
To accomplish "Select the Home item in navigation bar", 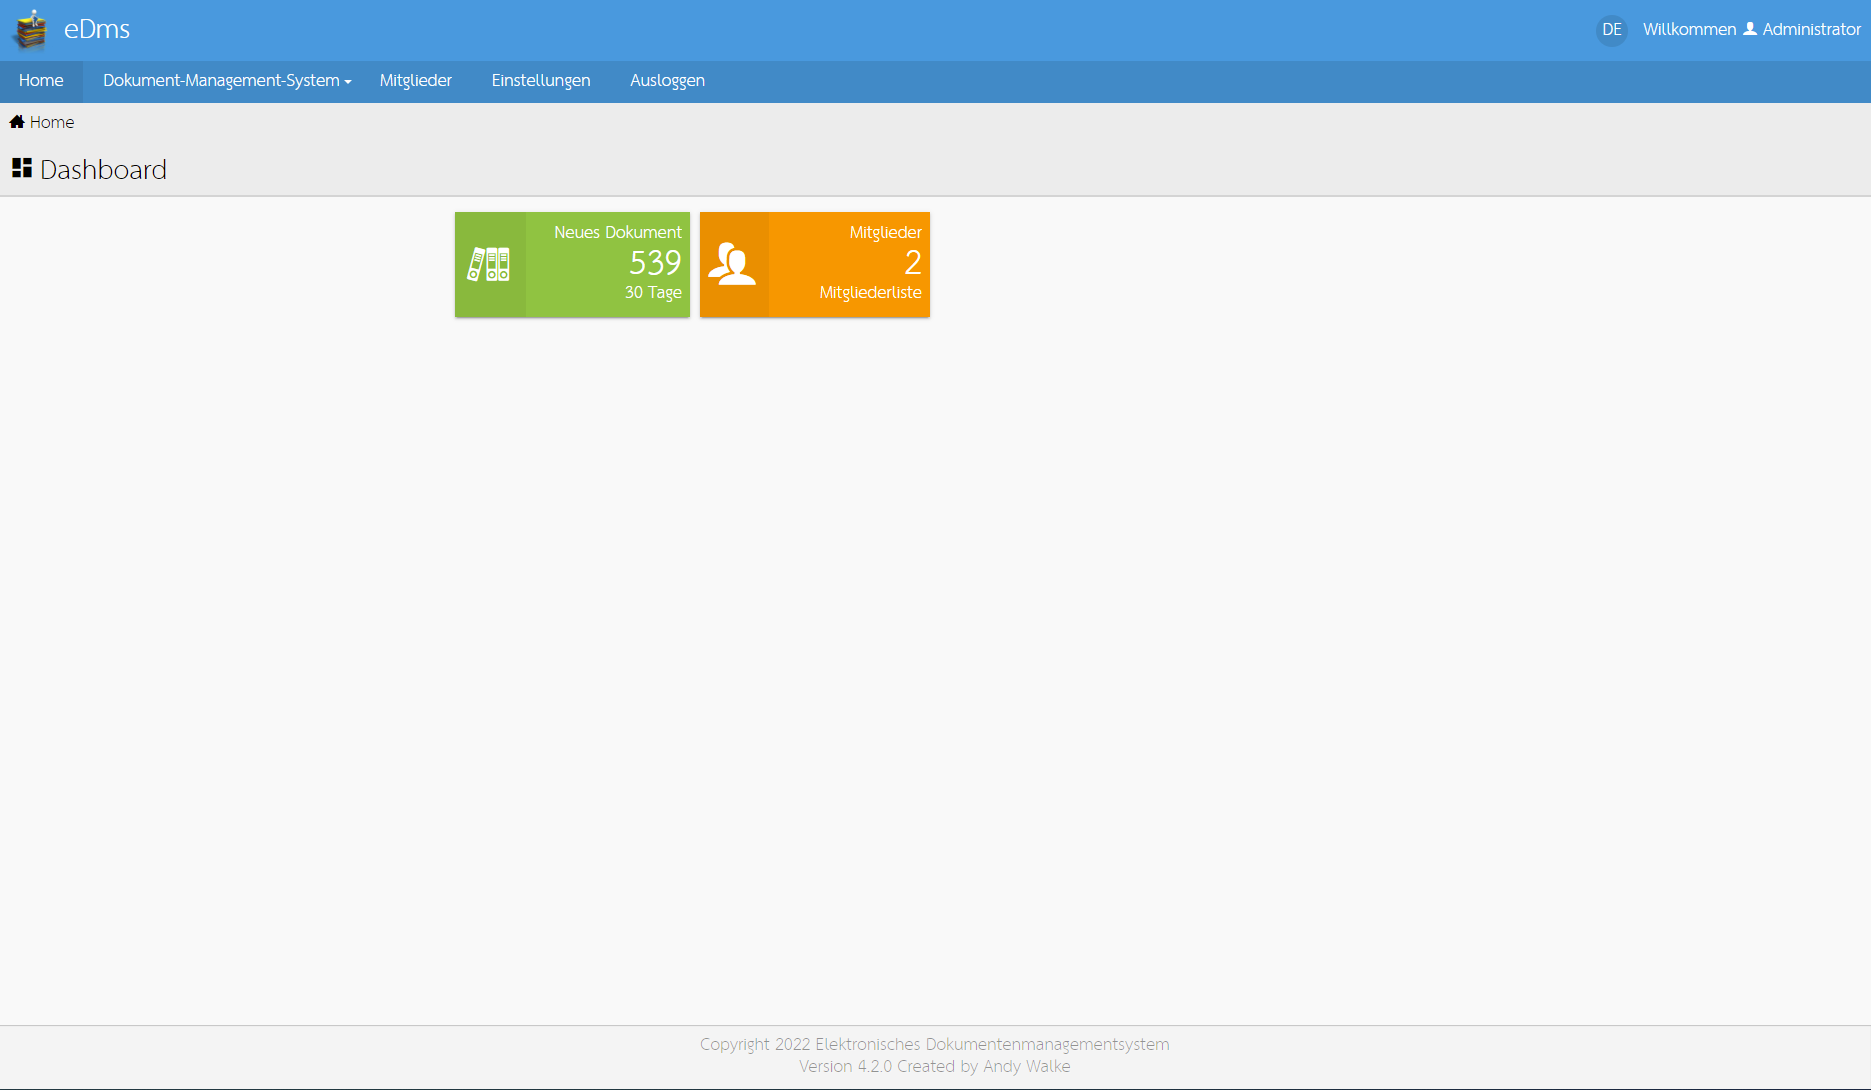I will tap(41, 81).
